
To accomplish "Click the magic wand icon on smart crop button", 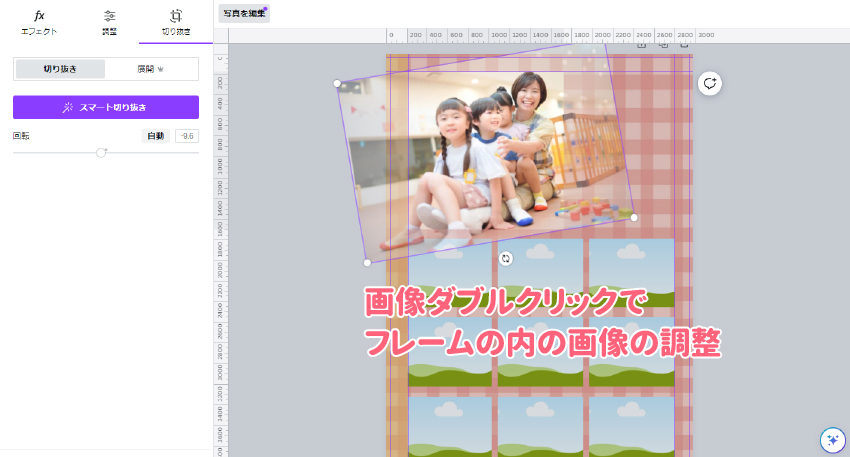I will 68,107.
